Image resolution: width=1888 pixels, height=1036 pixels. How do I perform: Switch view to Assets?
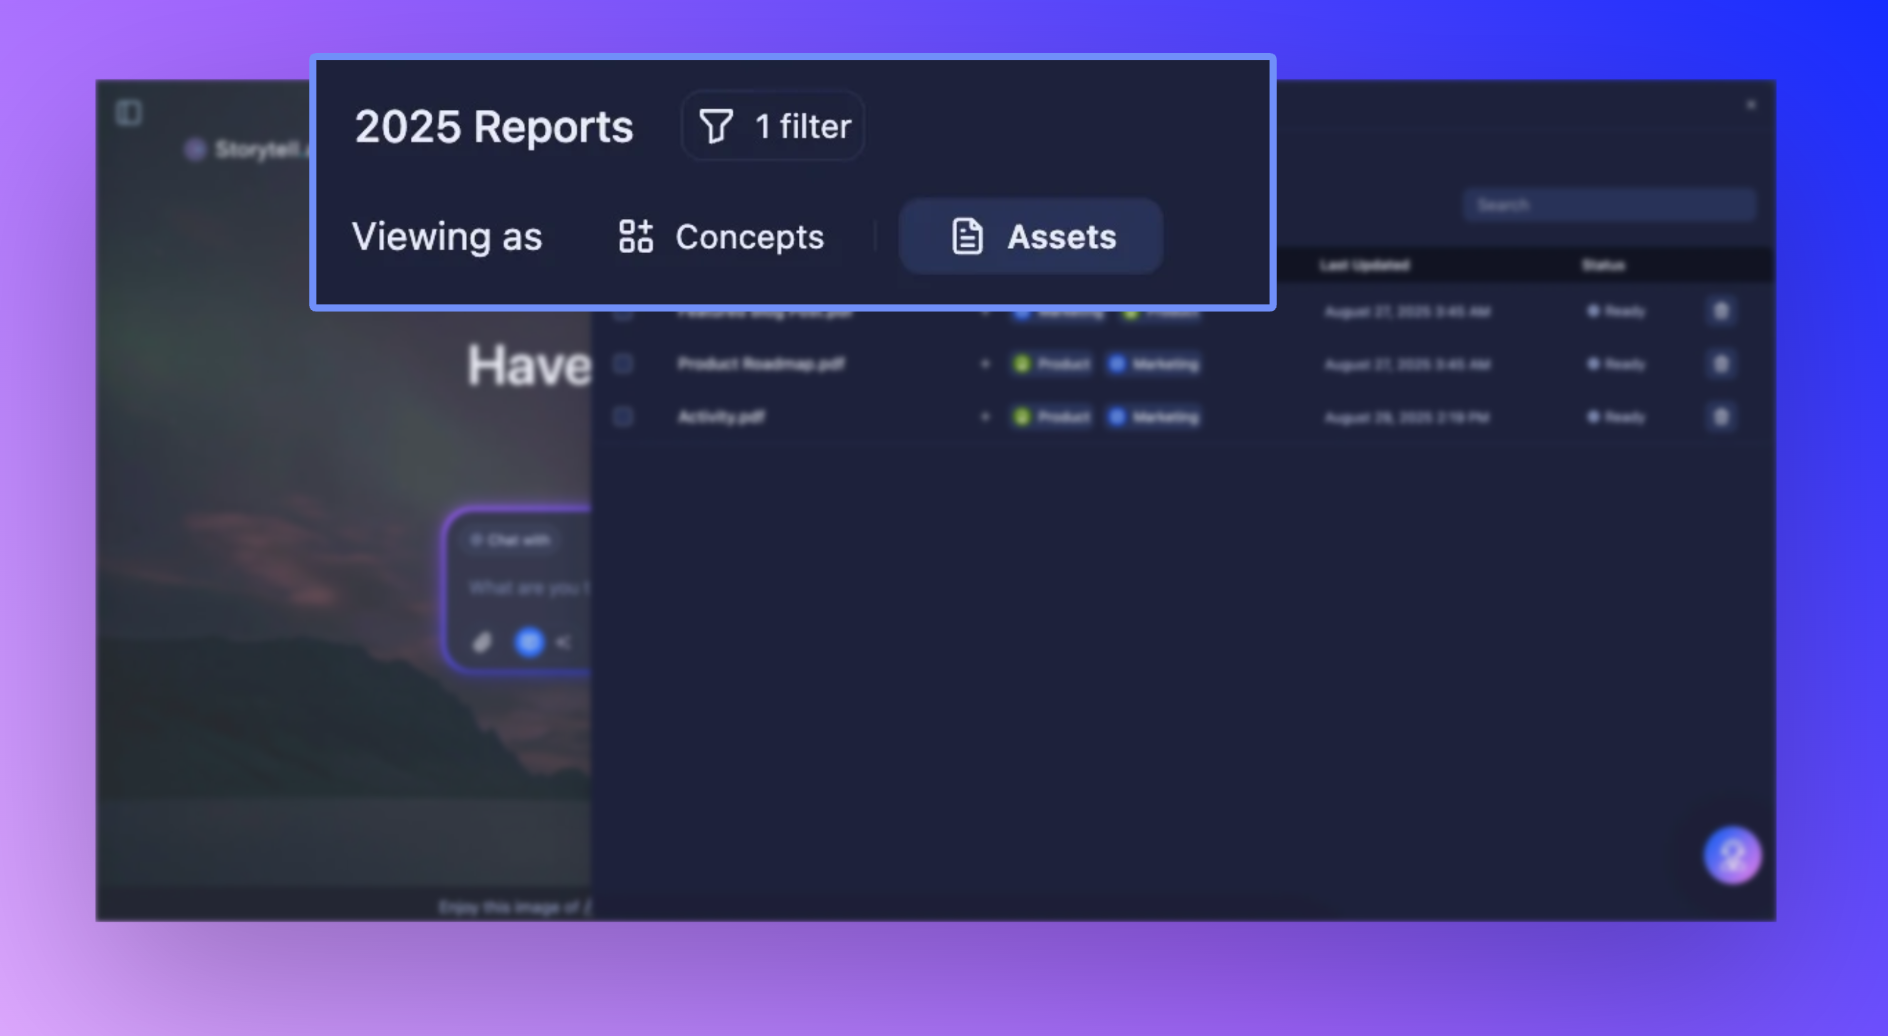[1031, 237]
